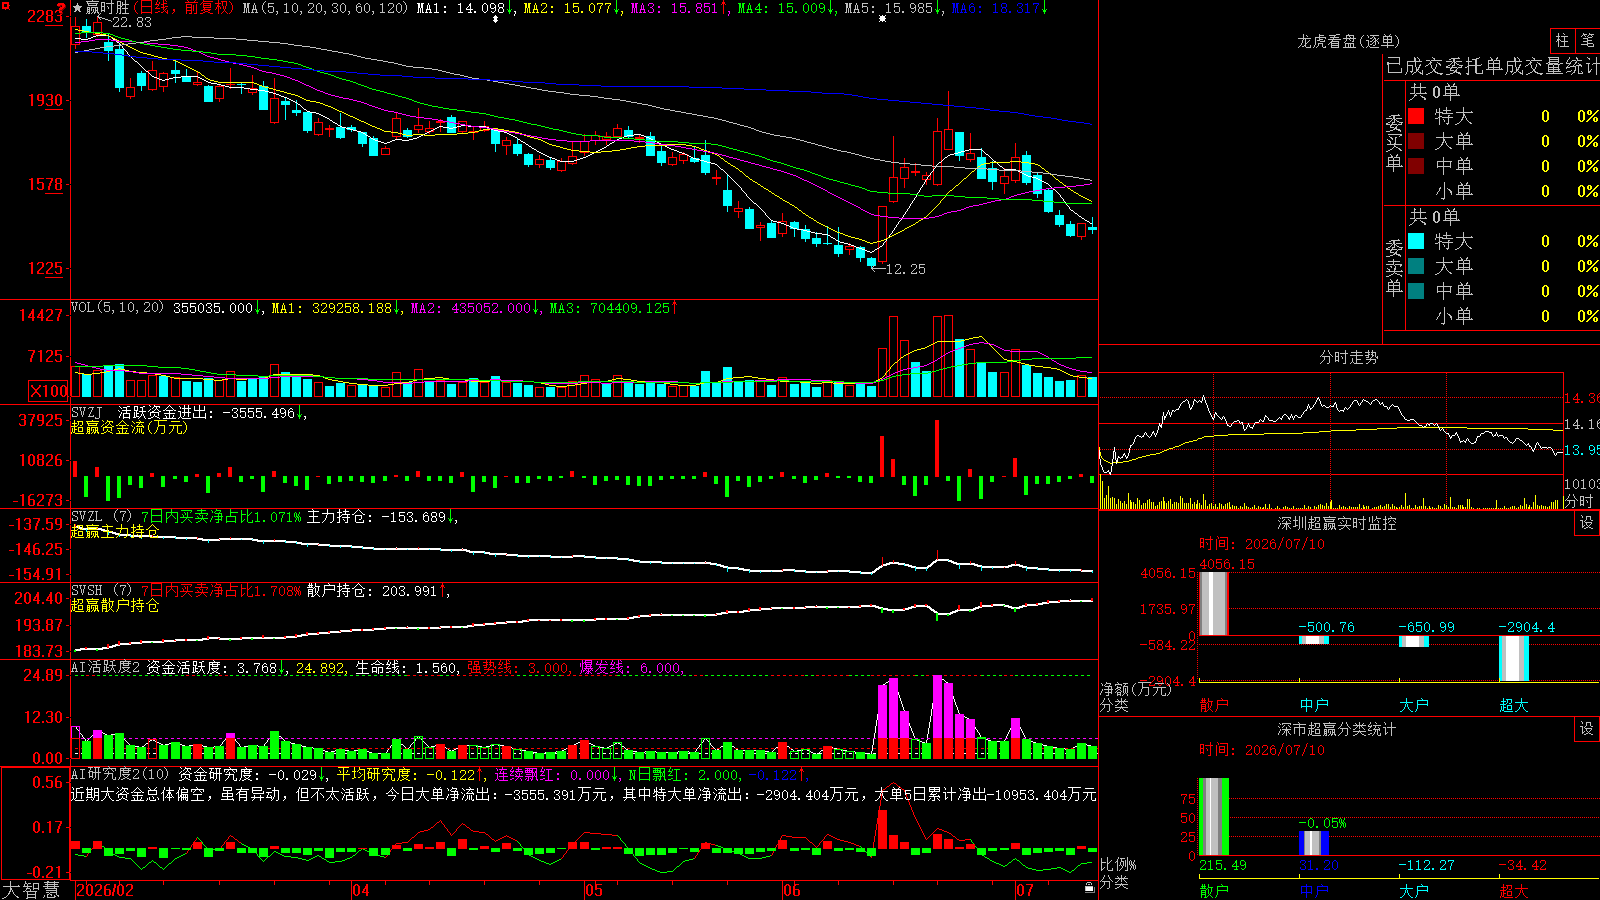Viewport: 1600px width, 900px height.
Task: Click the teal 中单 sell-order swatch
Action: (1416, 291)
